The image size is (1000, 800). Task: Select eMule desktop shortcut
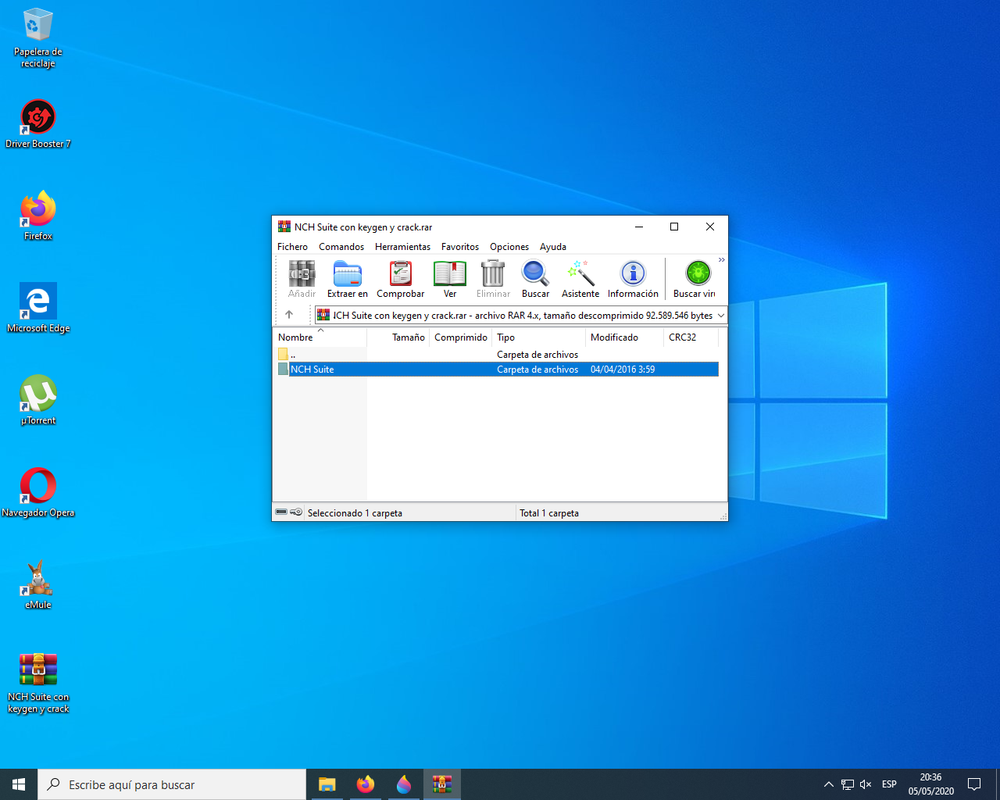[x=38, y=585]
